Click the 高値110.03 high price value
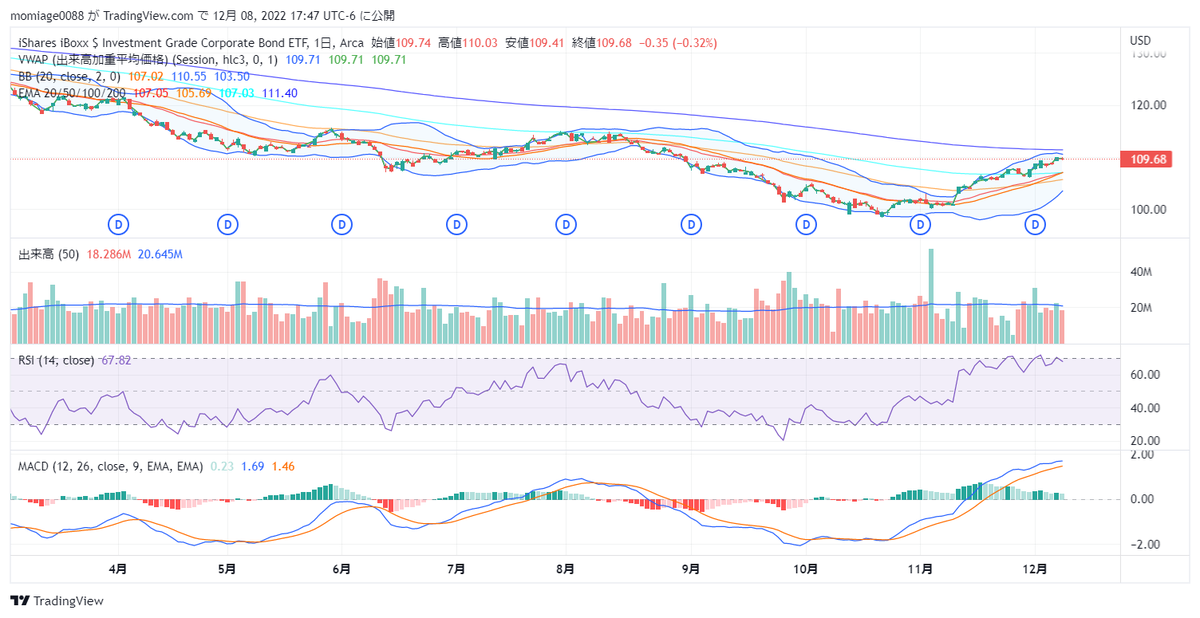The height and width of the screenshot is (618, 1200). pyautogui.click(x=468, y=44)
